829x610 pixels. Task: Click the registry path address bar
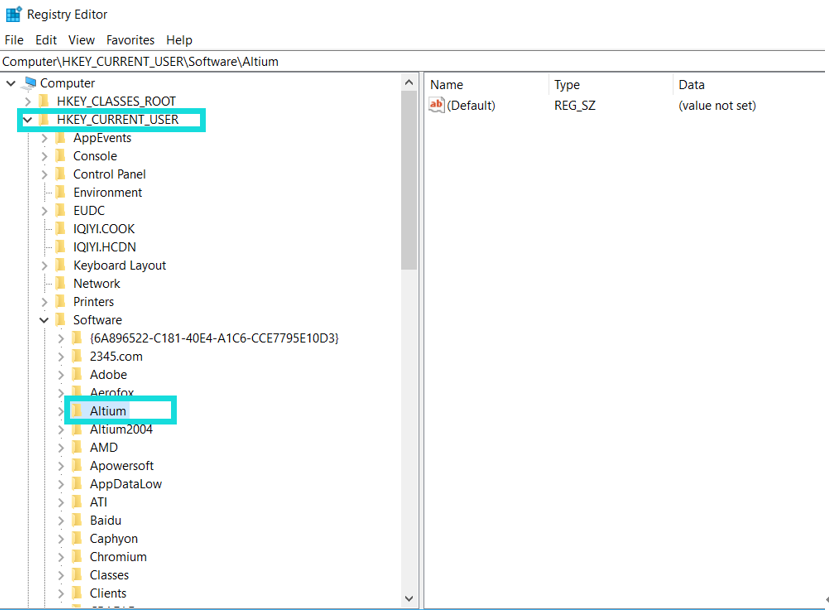(x=400, y=61)
